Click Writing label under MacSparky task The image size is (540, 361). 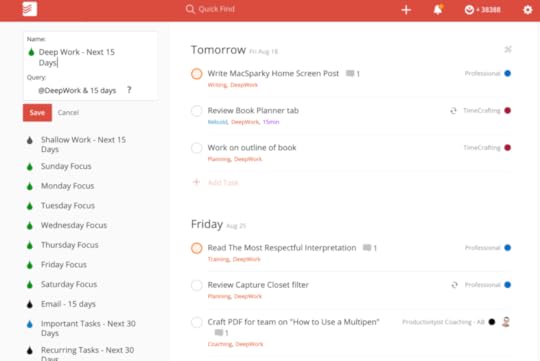217,85
